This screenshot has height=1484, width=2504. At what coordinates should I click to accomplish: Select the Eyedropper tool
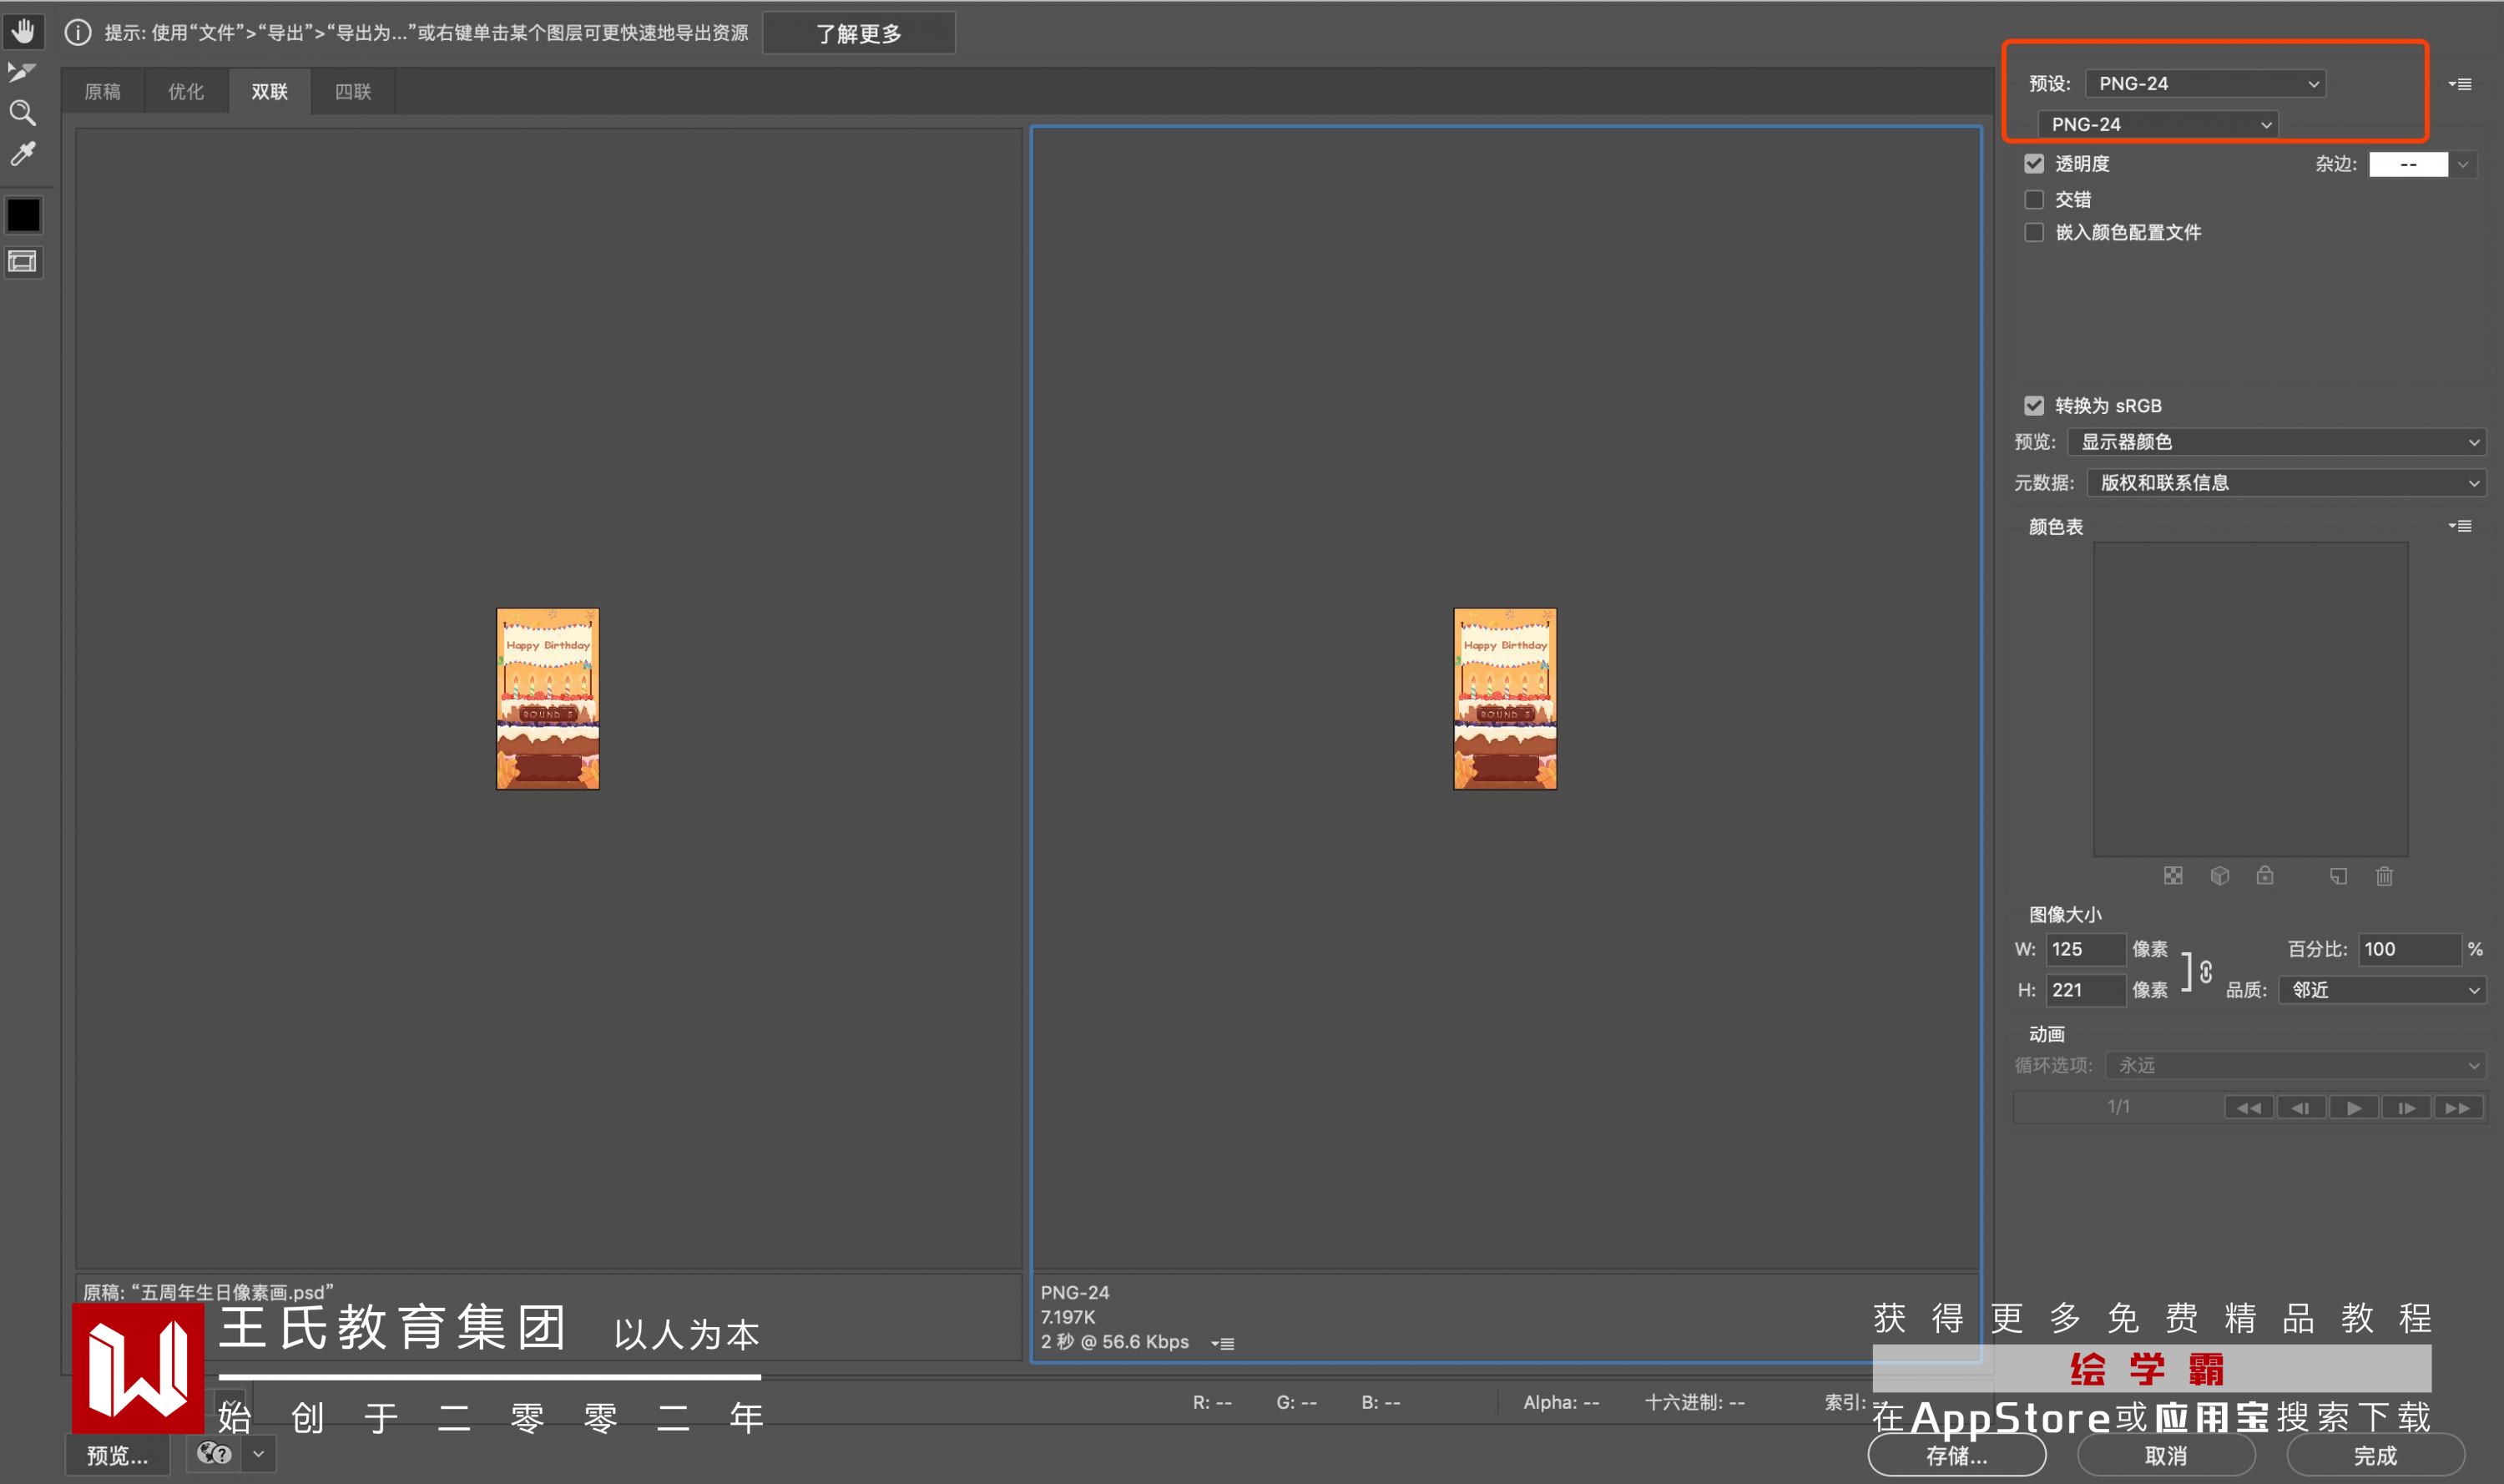[22, 153]
